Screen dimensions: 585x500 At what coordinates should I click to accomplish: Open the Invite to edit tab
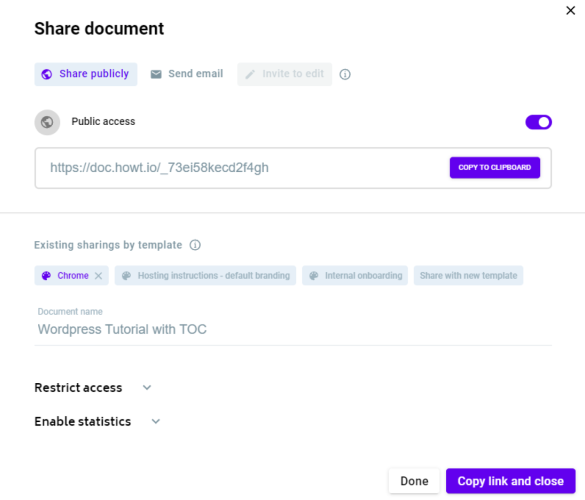[x=285, y=74]
